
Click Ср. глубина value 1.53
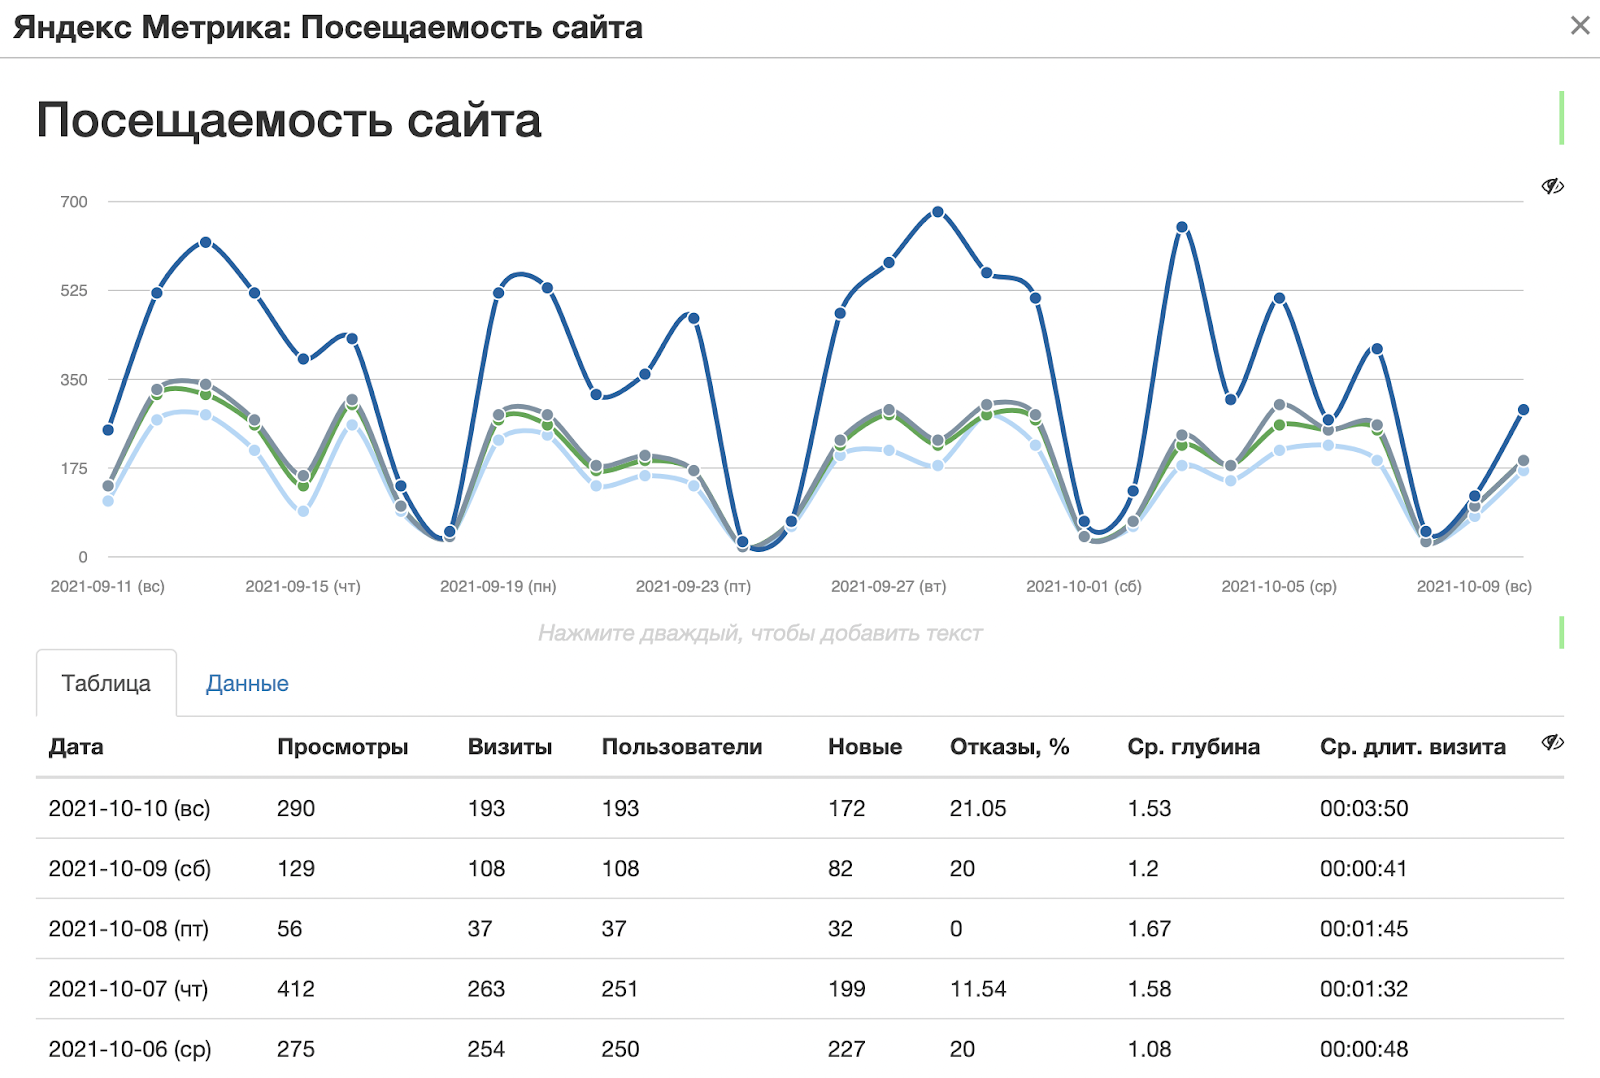point(1149,808)
